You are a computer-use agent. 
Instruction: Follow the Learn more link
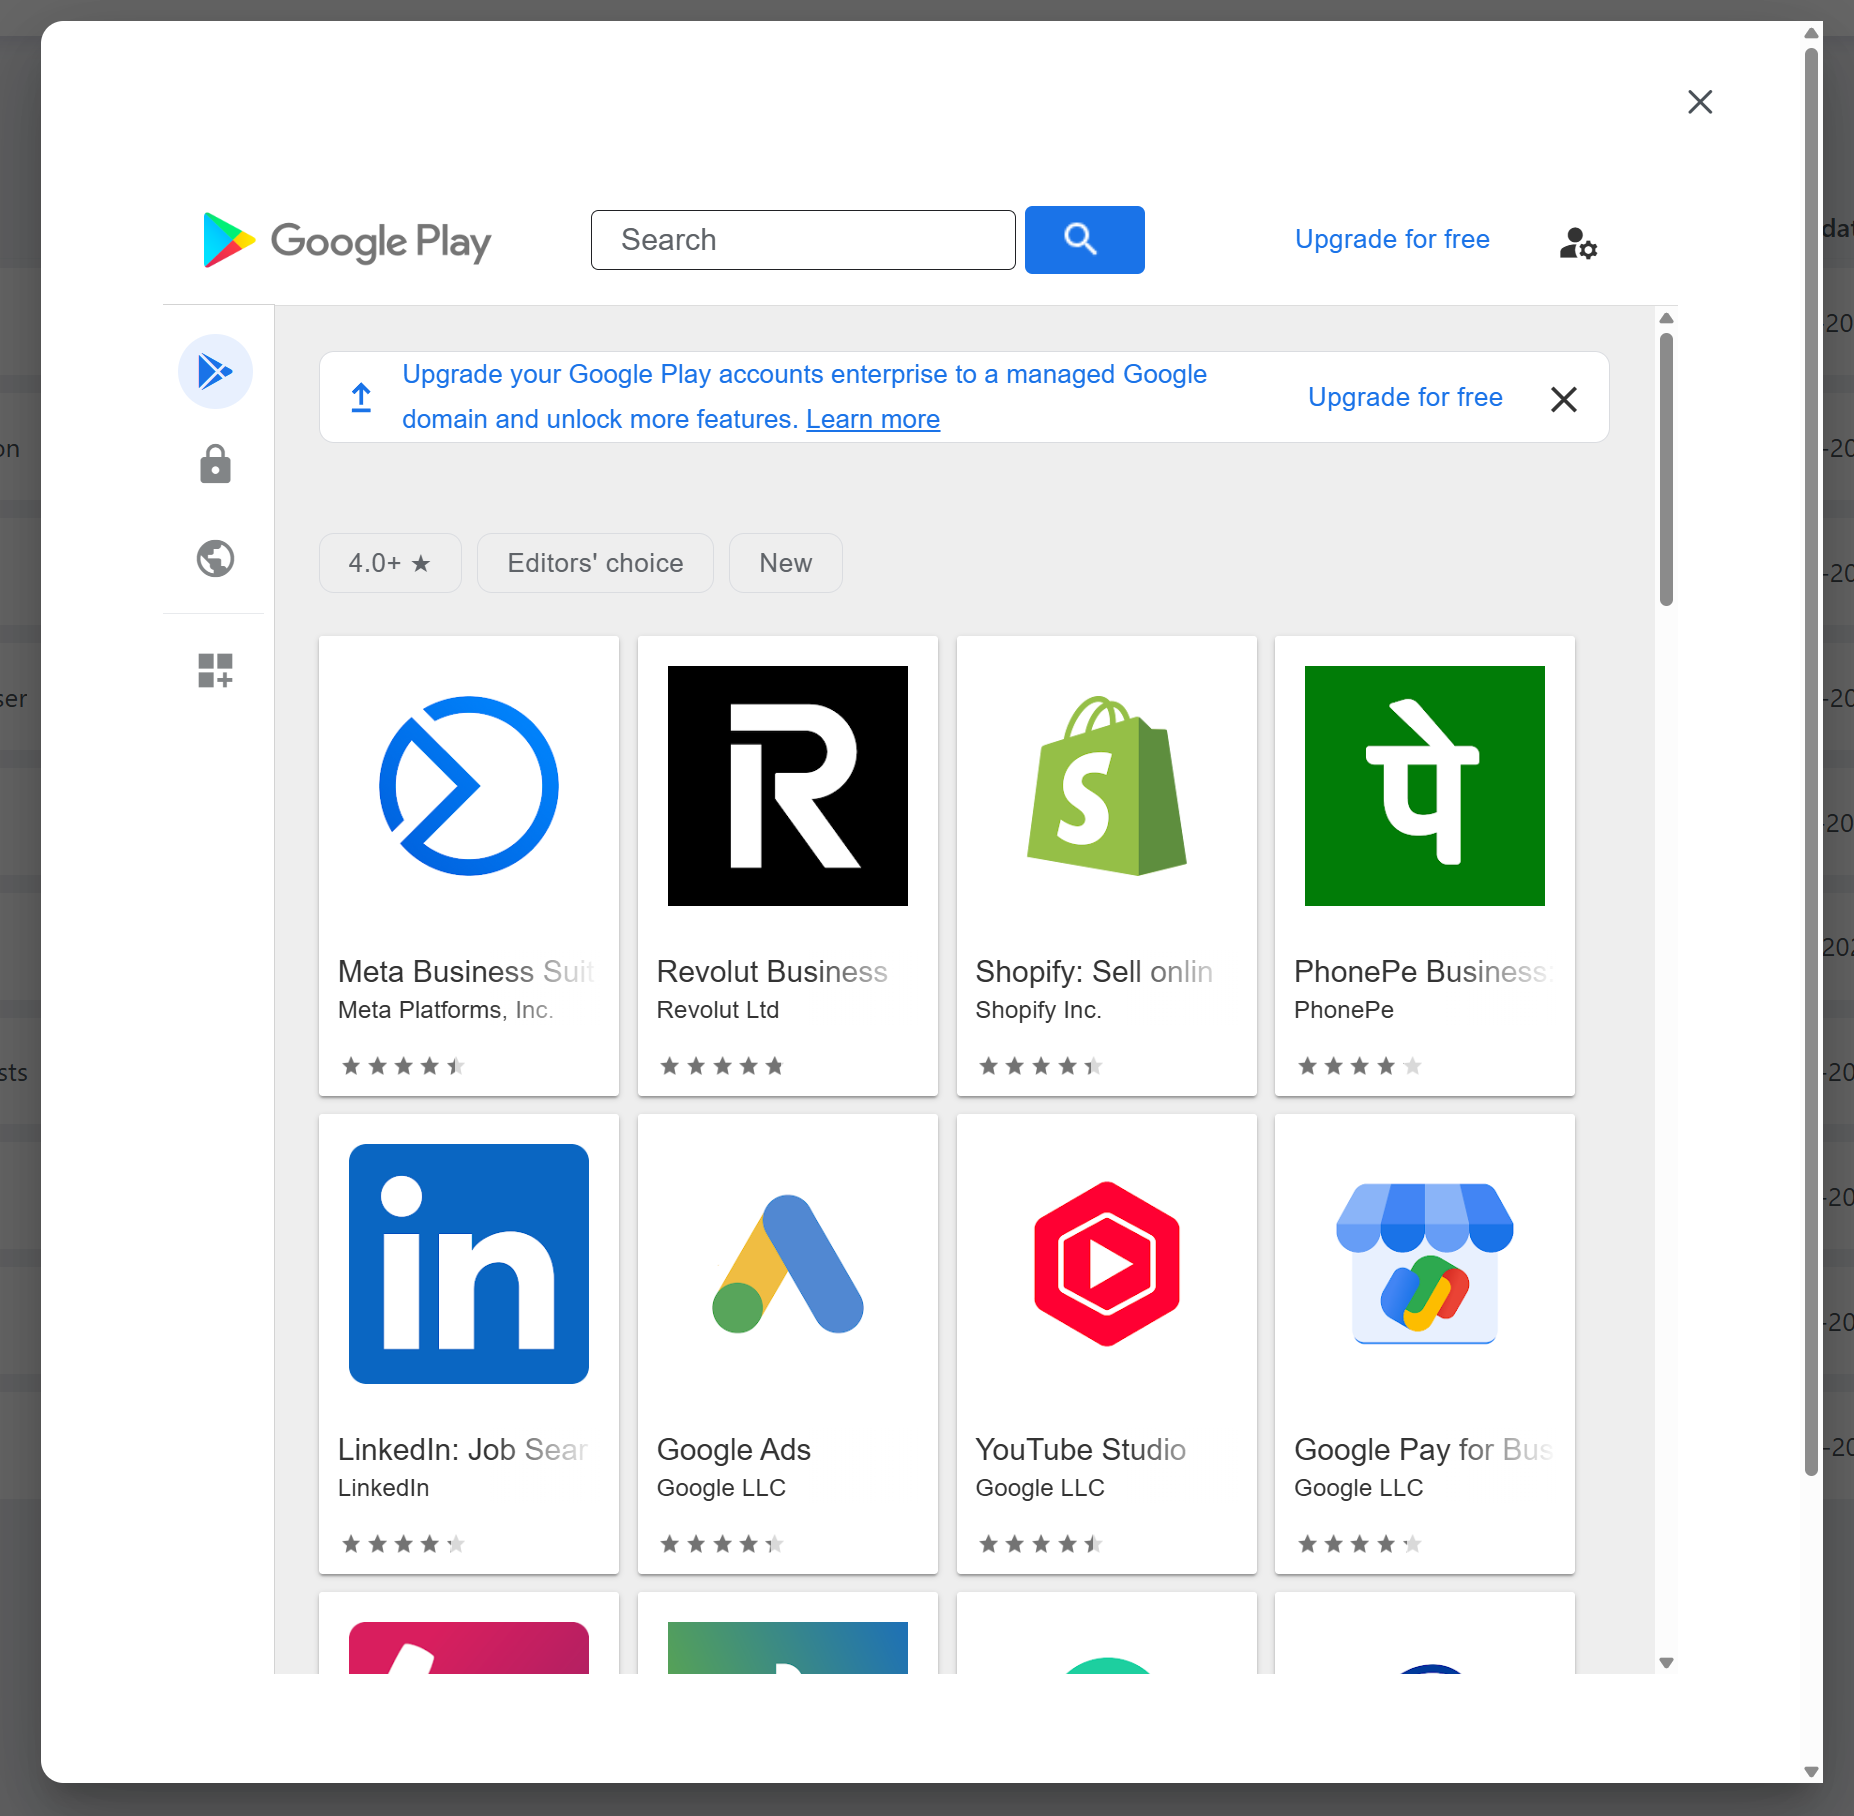point(873,419)
